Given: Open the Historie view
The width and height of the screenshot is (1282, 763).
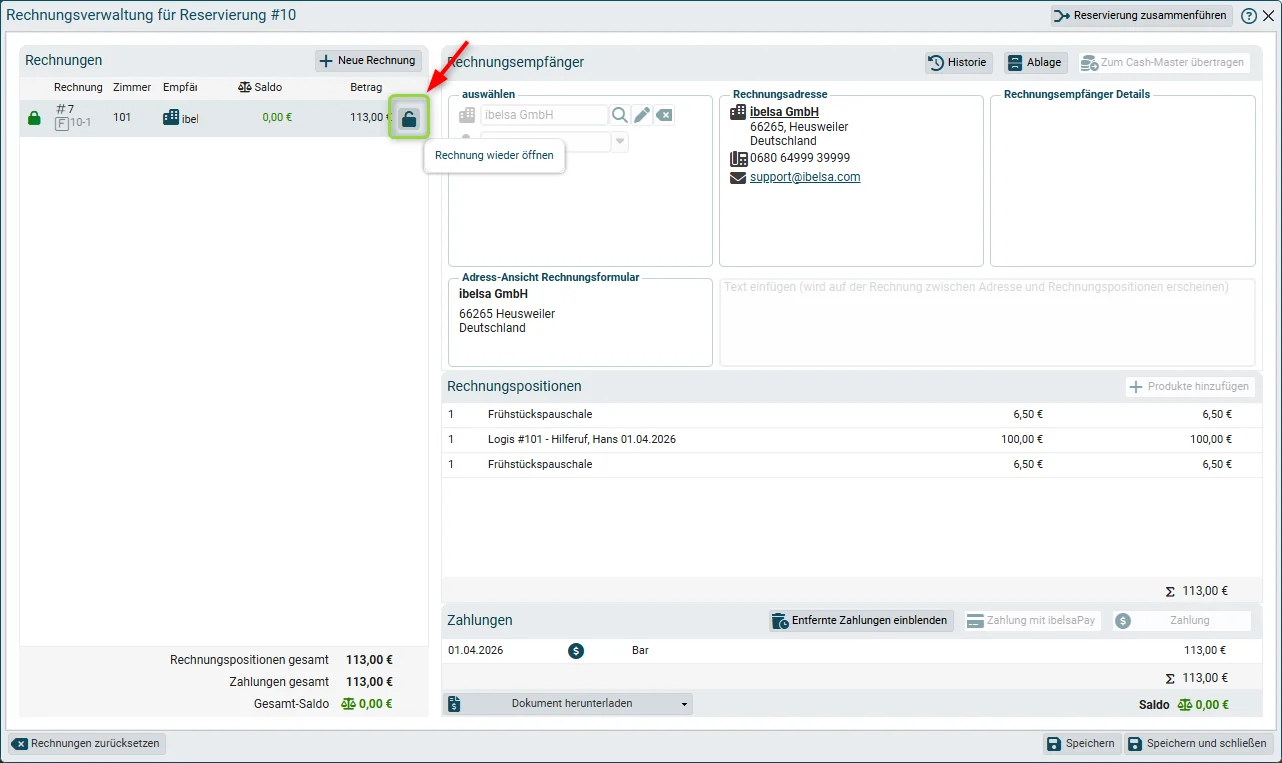Looking at the screenshot, I should 958,63.
